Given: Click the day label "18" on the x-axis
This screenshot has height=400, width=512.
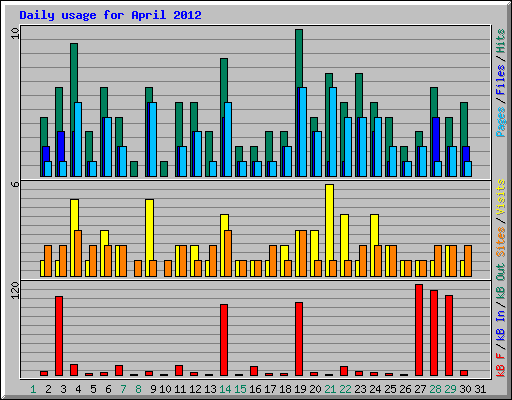Looking at the screenshot, I should (x=285, y=389).
